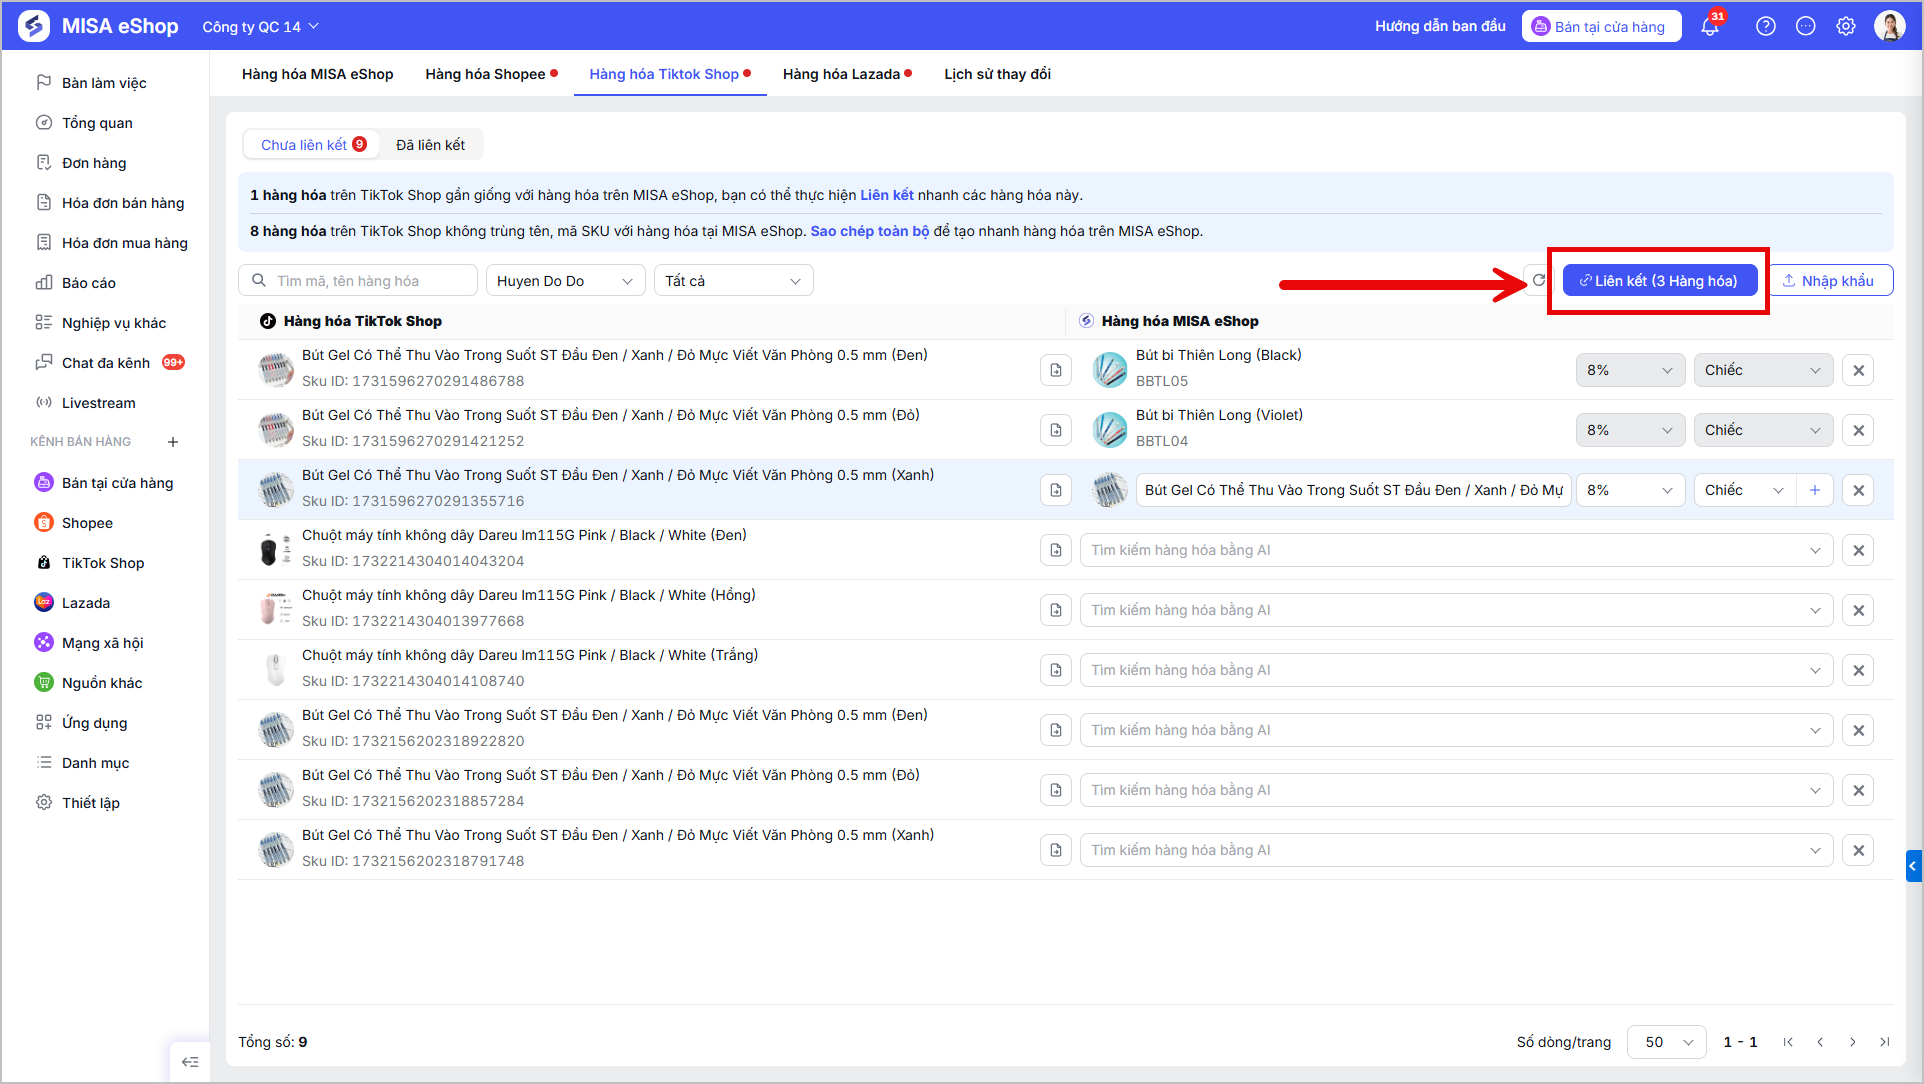Copy product icon for Sku 1731596270291486788

(x=1056, y=370)
